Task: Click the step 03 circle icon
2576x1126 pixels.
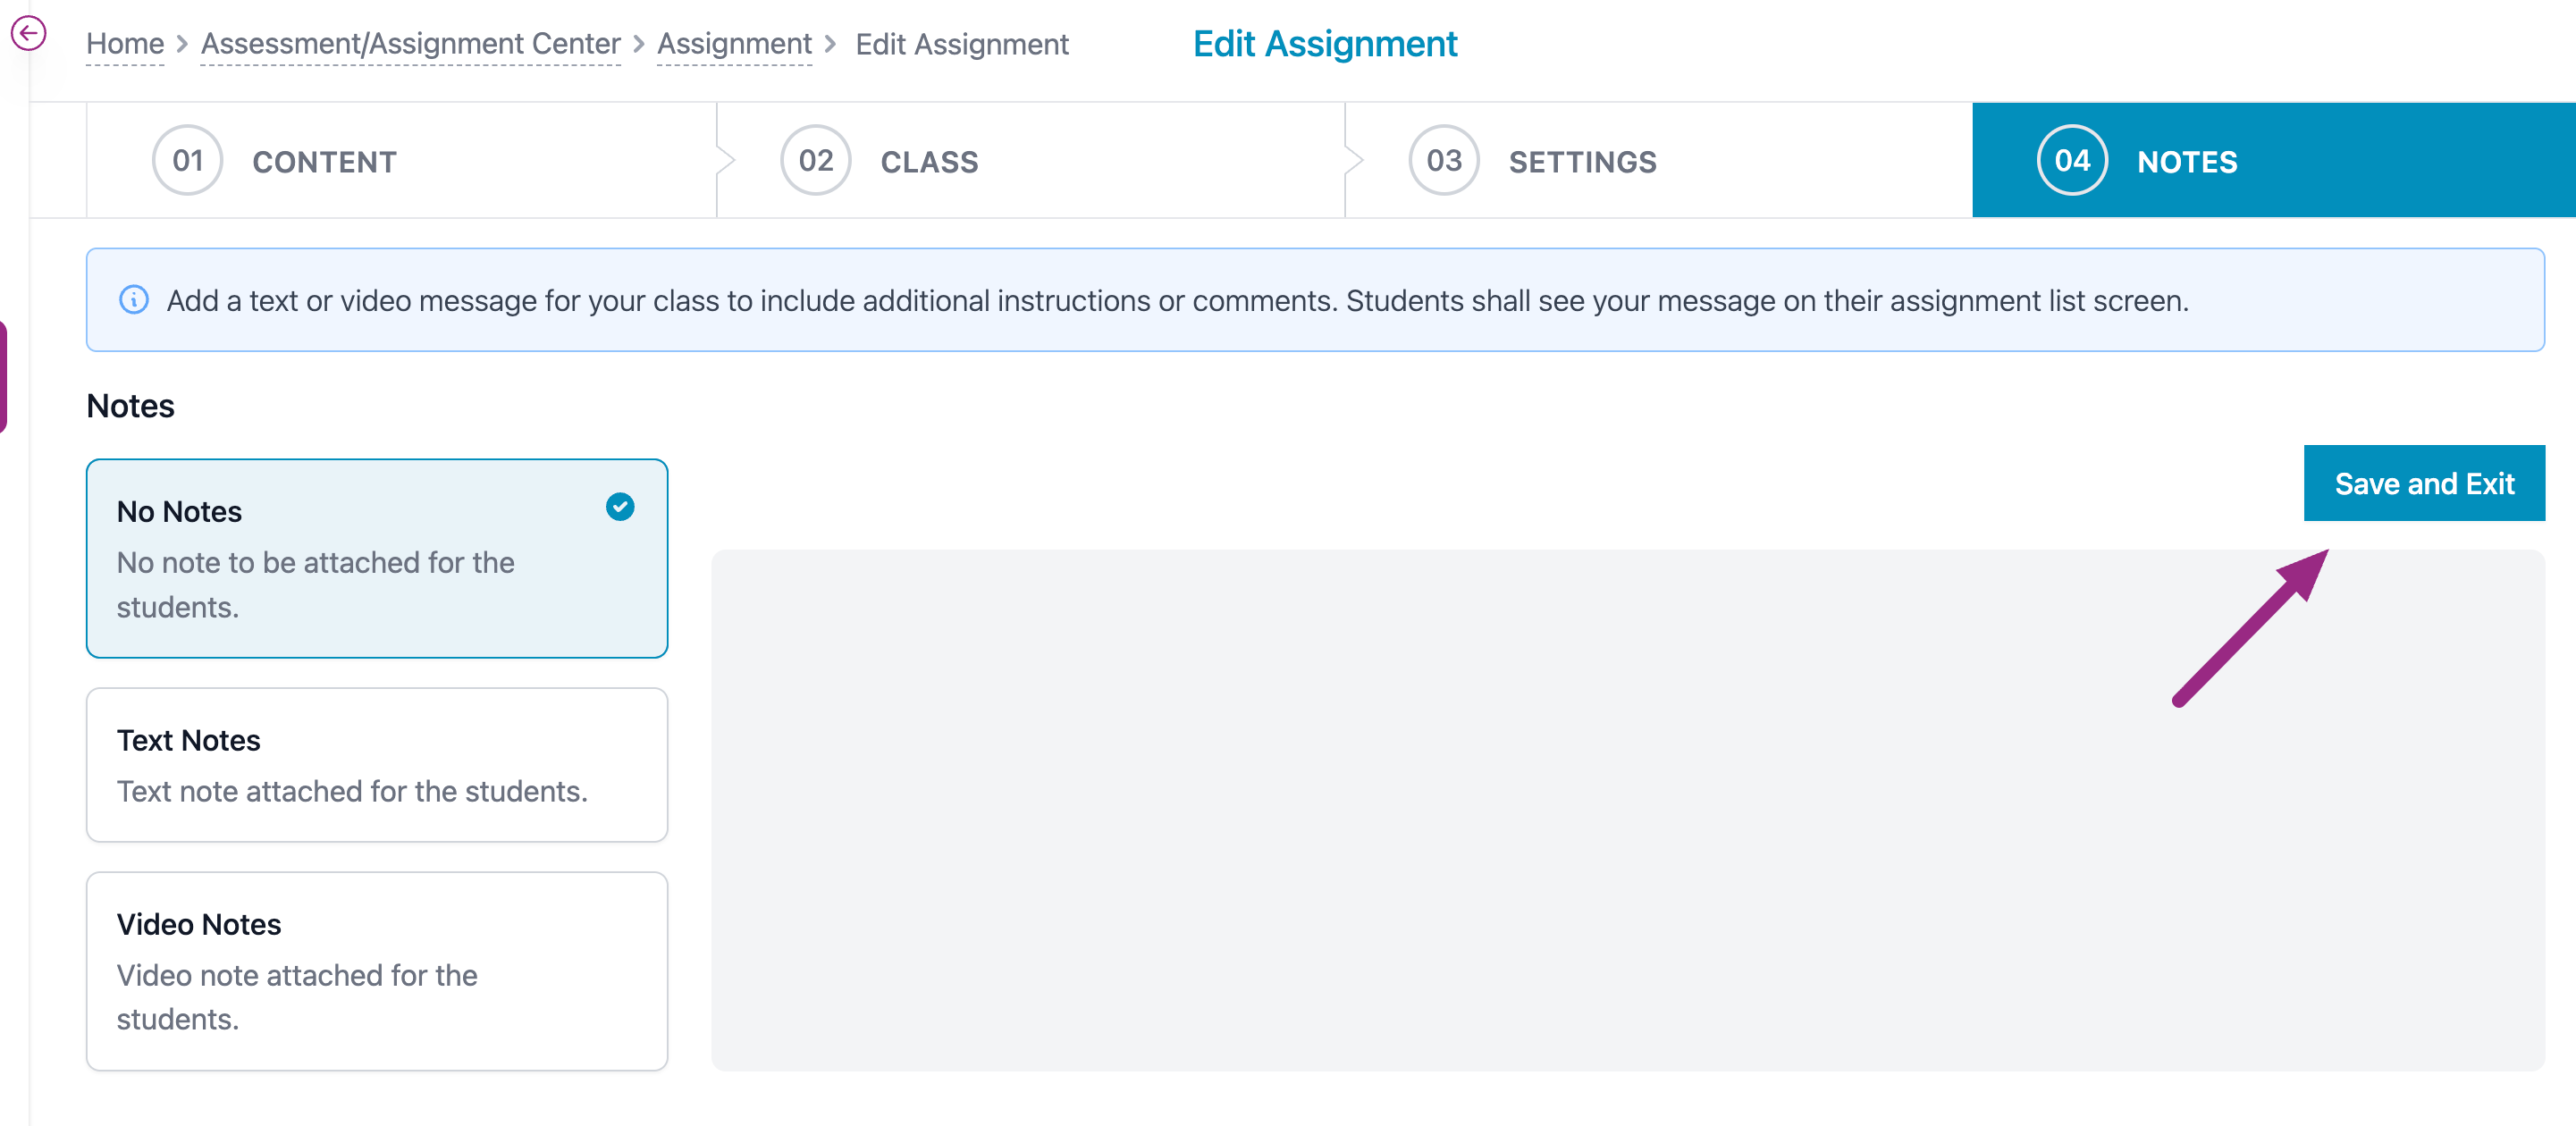Action: pos(1443,160)
